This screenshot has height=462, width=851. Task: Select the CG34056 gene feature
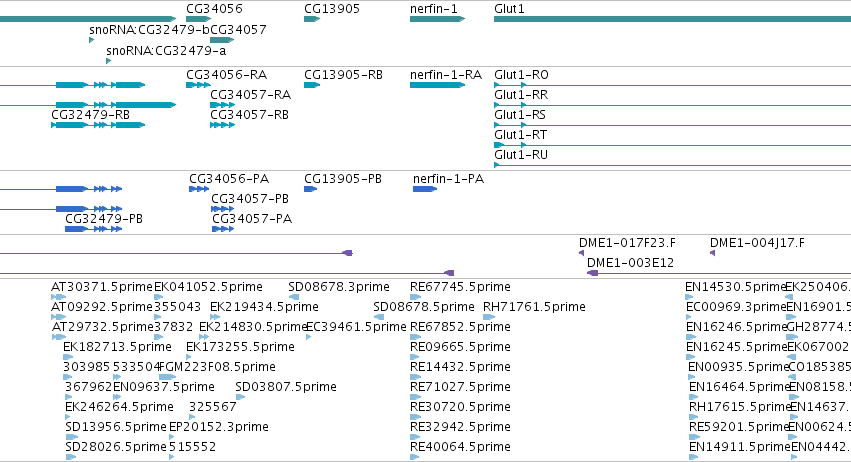click(x=198, y=19)
